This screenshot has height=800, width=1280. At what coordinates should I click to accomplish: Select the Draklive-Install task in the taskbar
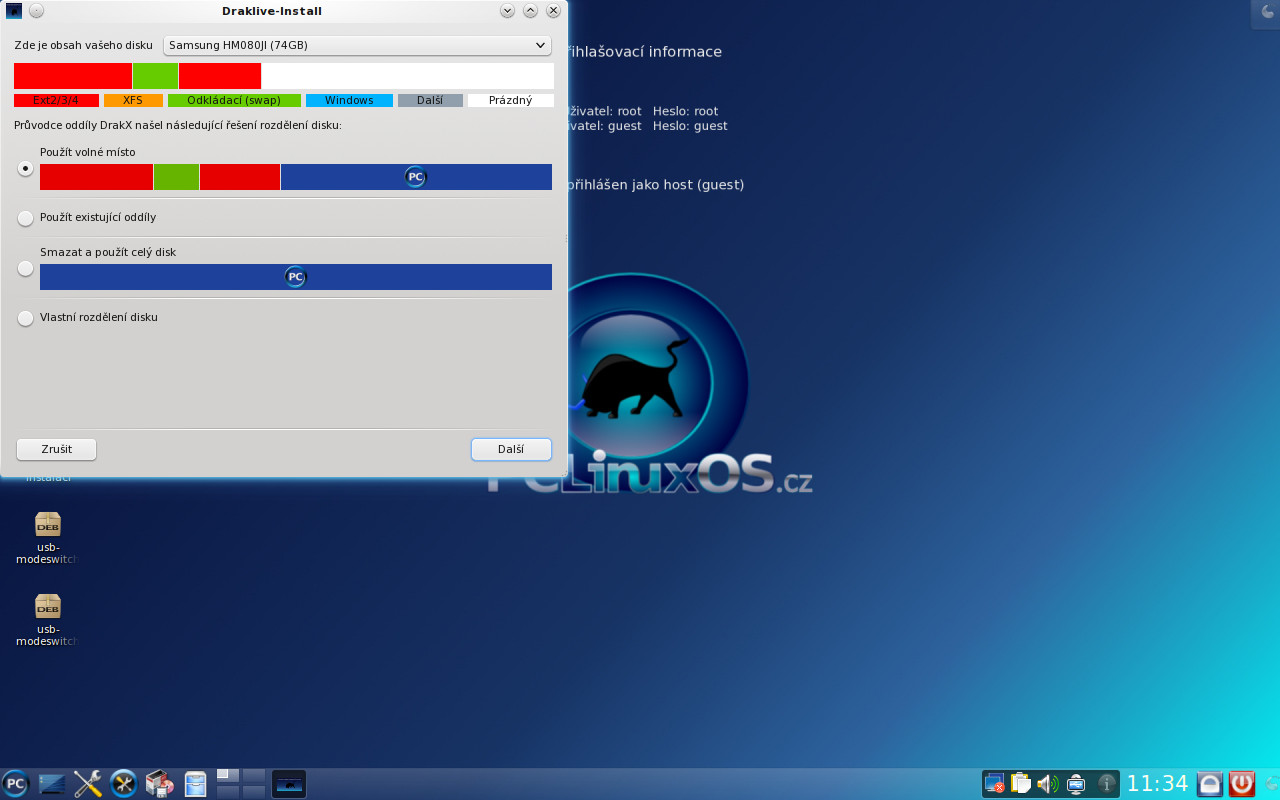pyautogui.click(x=289, y=784)
